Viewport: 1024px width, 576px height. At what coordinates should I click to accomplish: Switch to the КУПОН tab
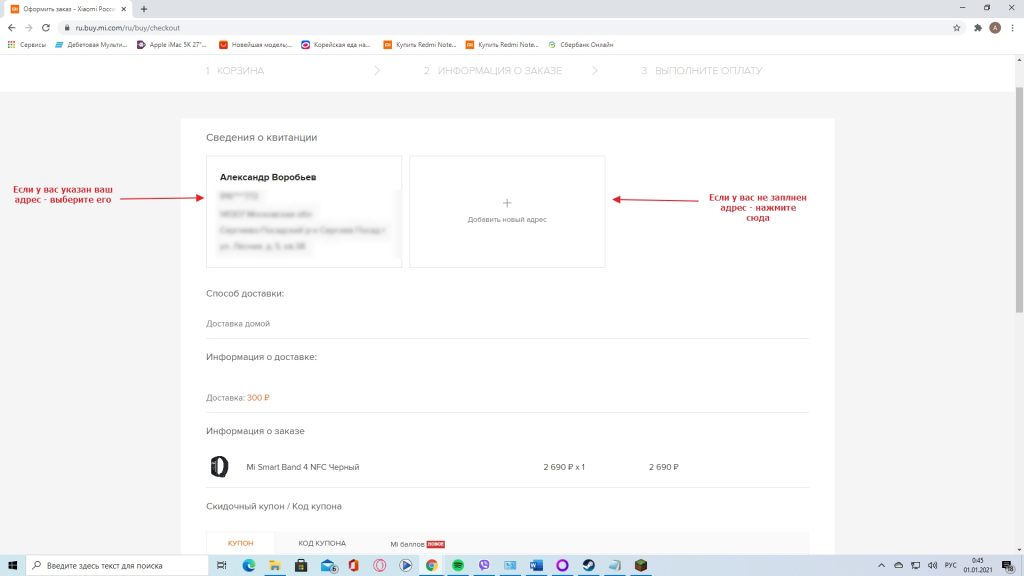click(240, 543)
